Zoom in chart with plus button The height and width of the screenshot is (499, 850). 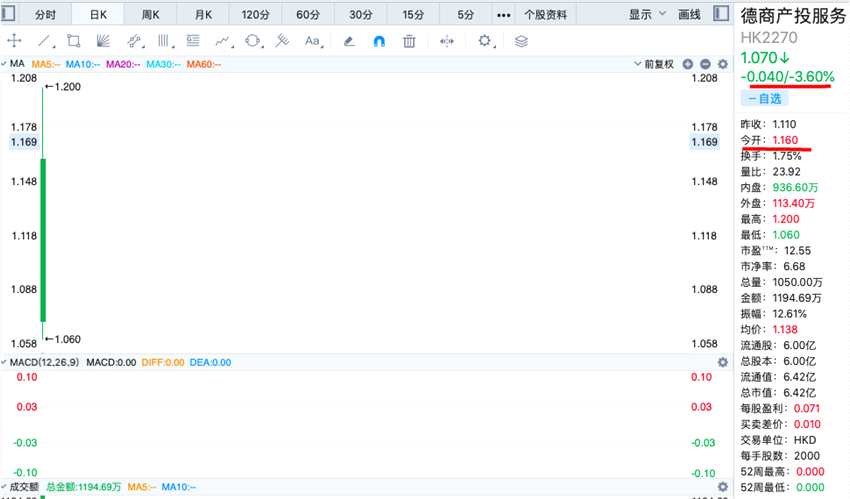[x=687, y=64]
